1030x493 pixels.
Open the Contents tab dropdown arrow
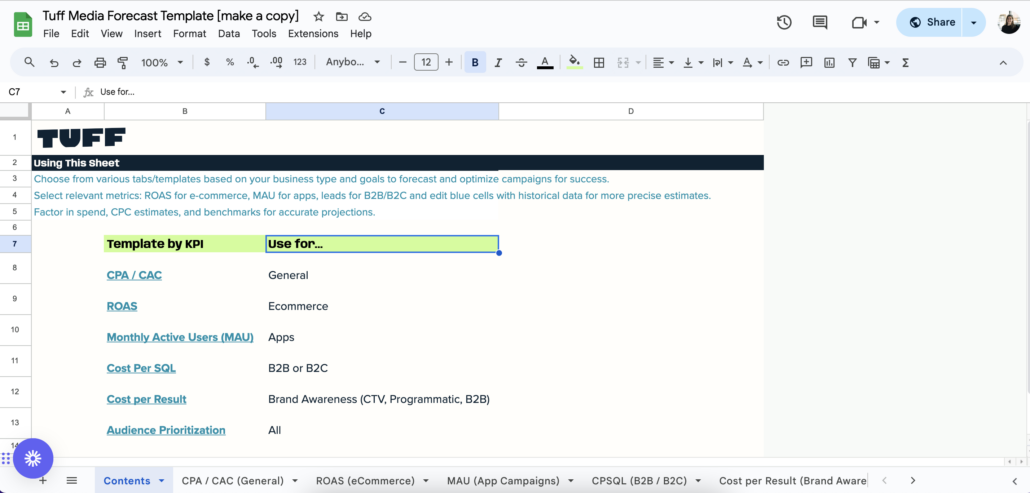click(161, 481)
